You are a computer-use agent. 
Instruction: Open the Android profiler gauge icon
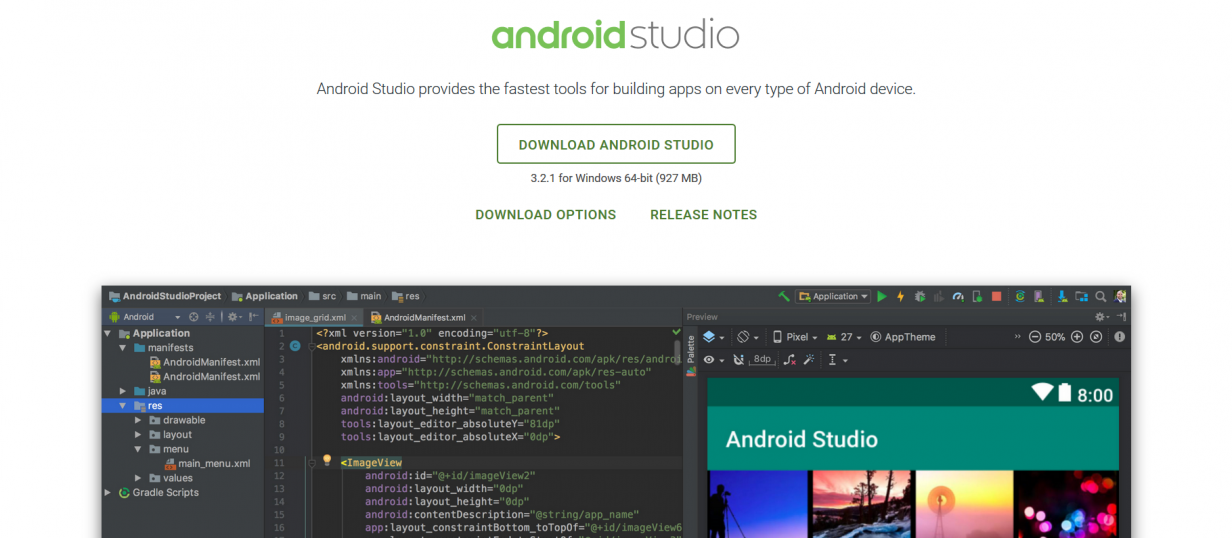coord(958,297)
